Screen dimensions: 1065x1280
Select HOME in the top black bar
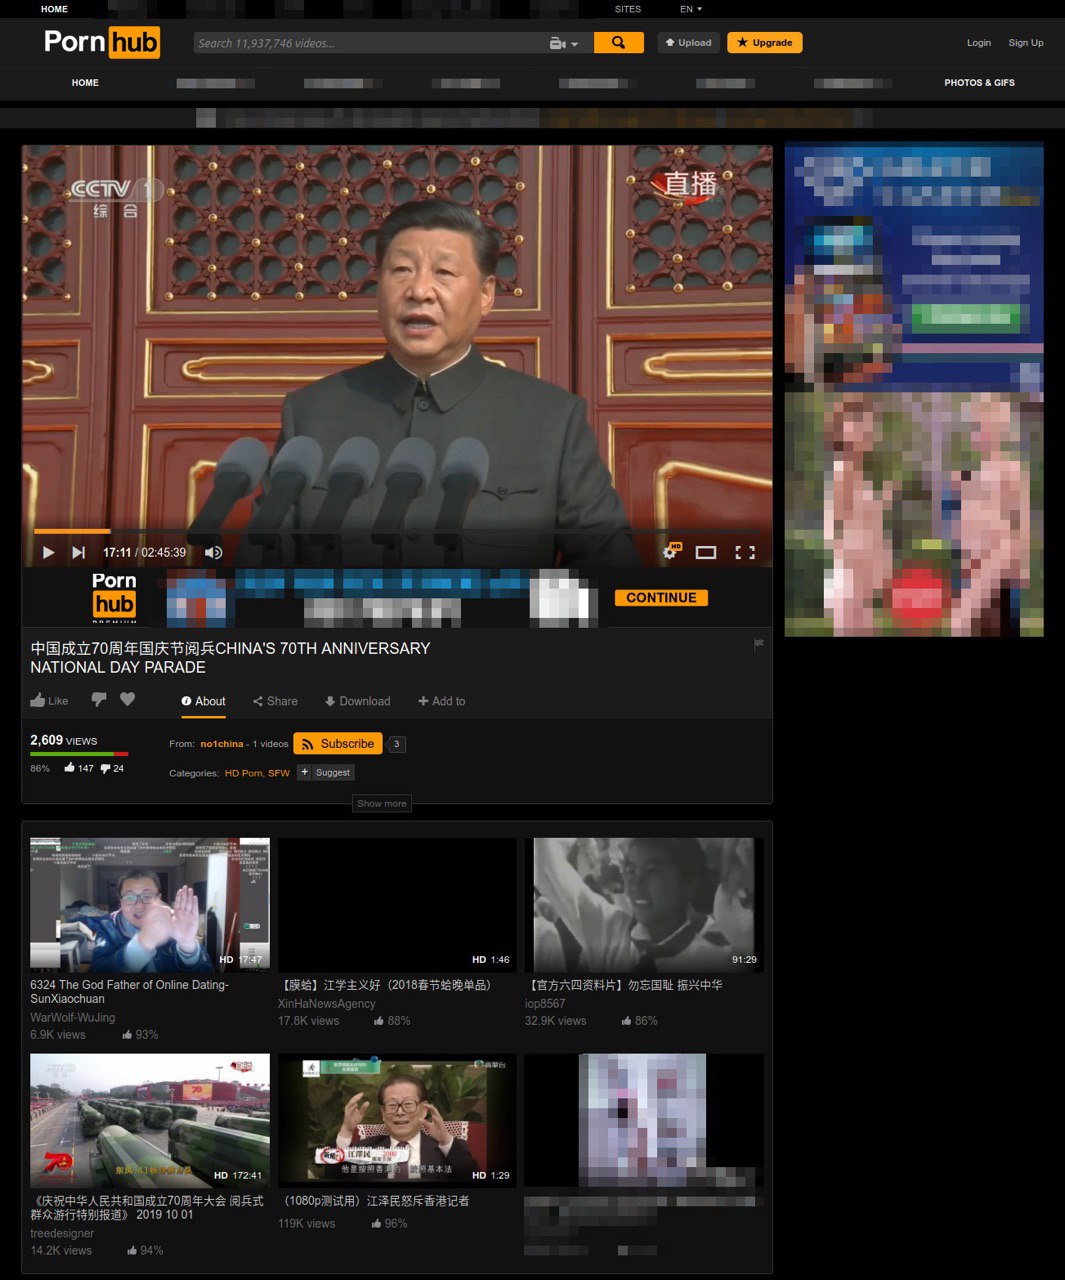click(55, 9)
